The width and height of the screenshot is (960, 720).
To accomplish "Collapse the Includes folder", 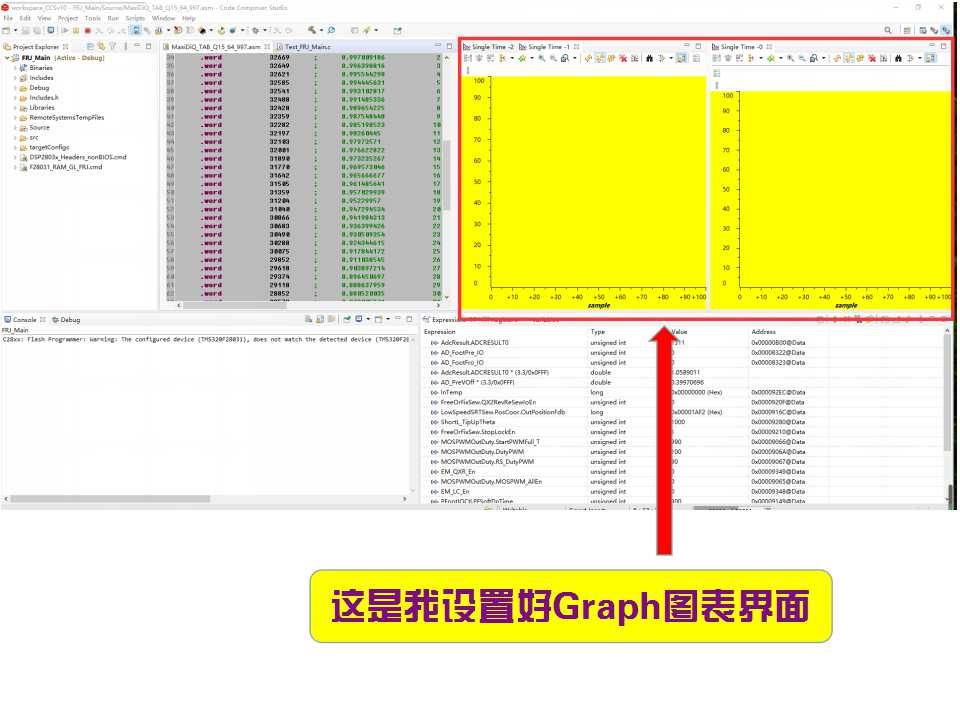I will pyautogui.click(x=15, y=78).
